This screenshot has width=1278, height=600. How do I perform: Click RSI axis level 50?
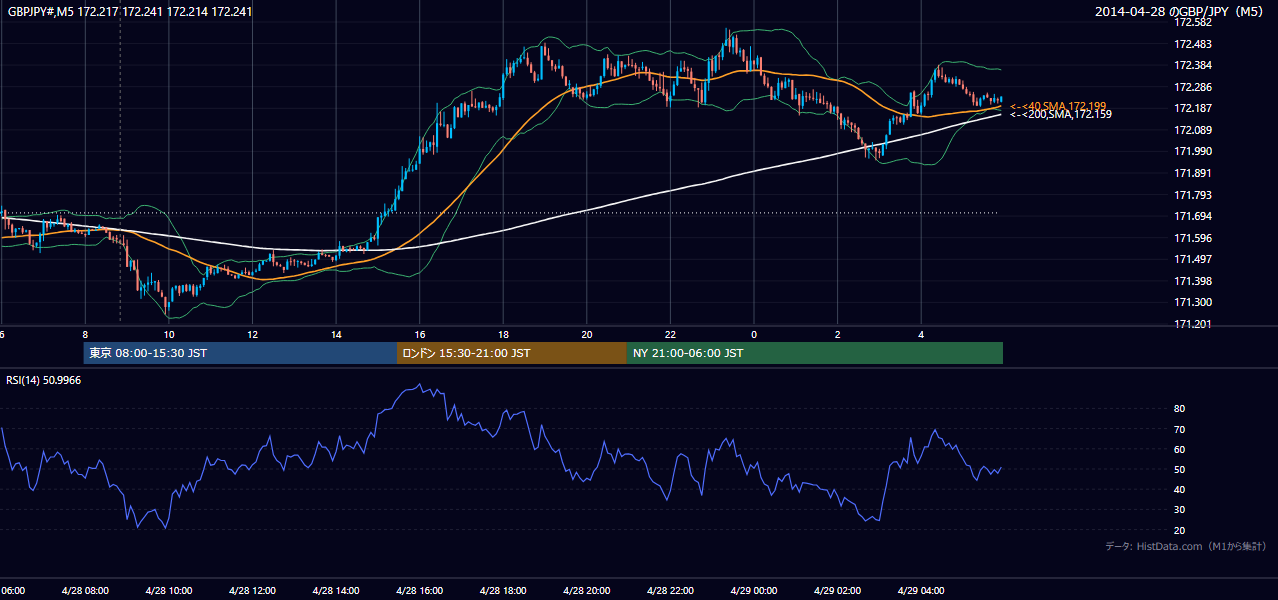tap(1180, 469)
